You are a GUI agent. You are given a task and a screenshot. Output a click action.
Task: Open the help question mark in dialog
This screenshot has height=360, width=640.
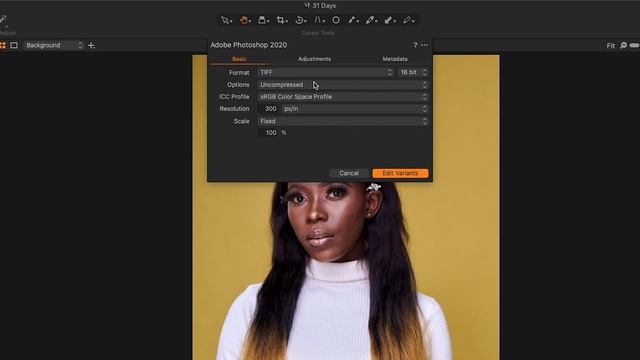[x=415, y=45]
